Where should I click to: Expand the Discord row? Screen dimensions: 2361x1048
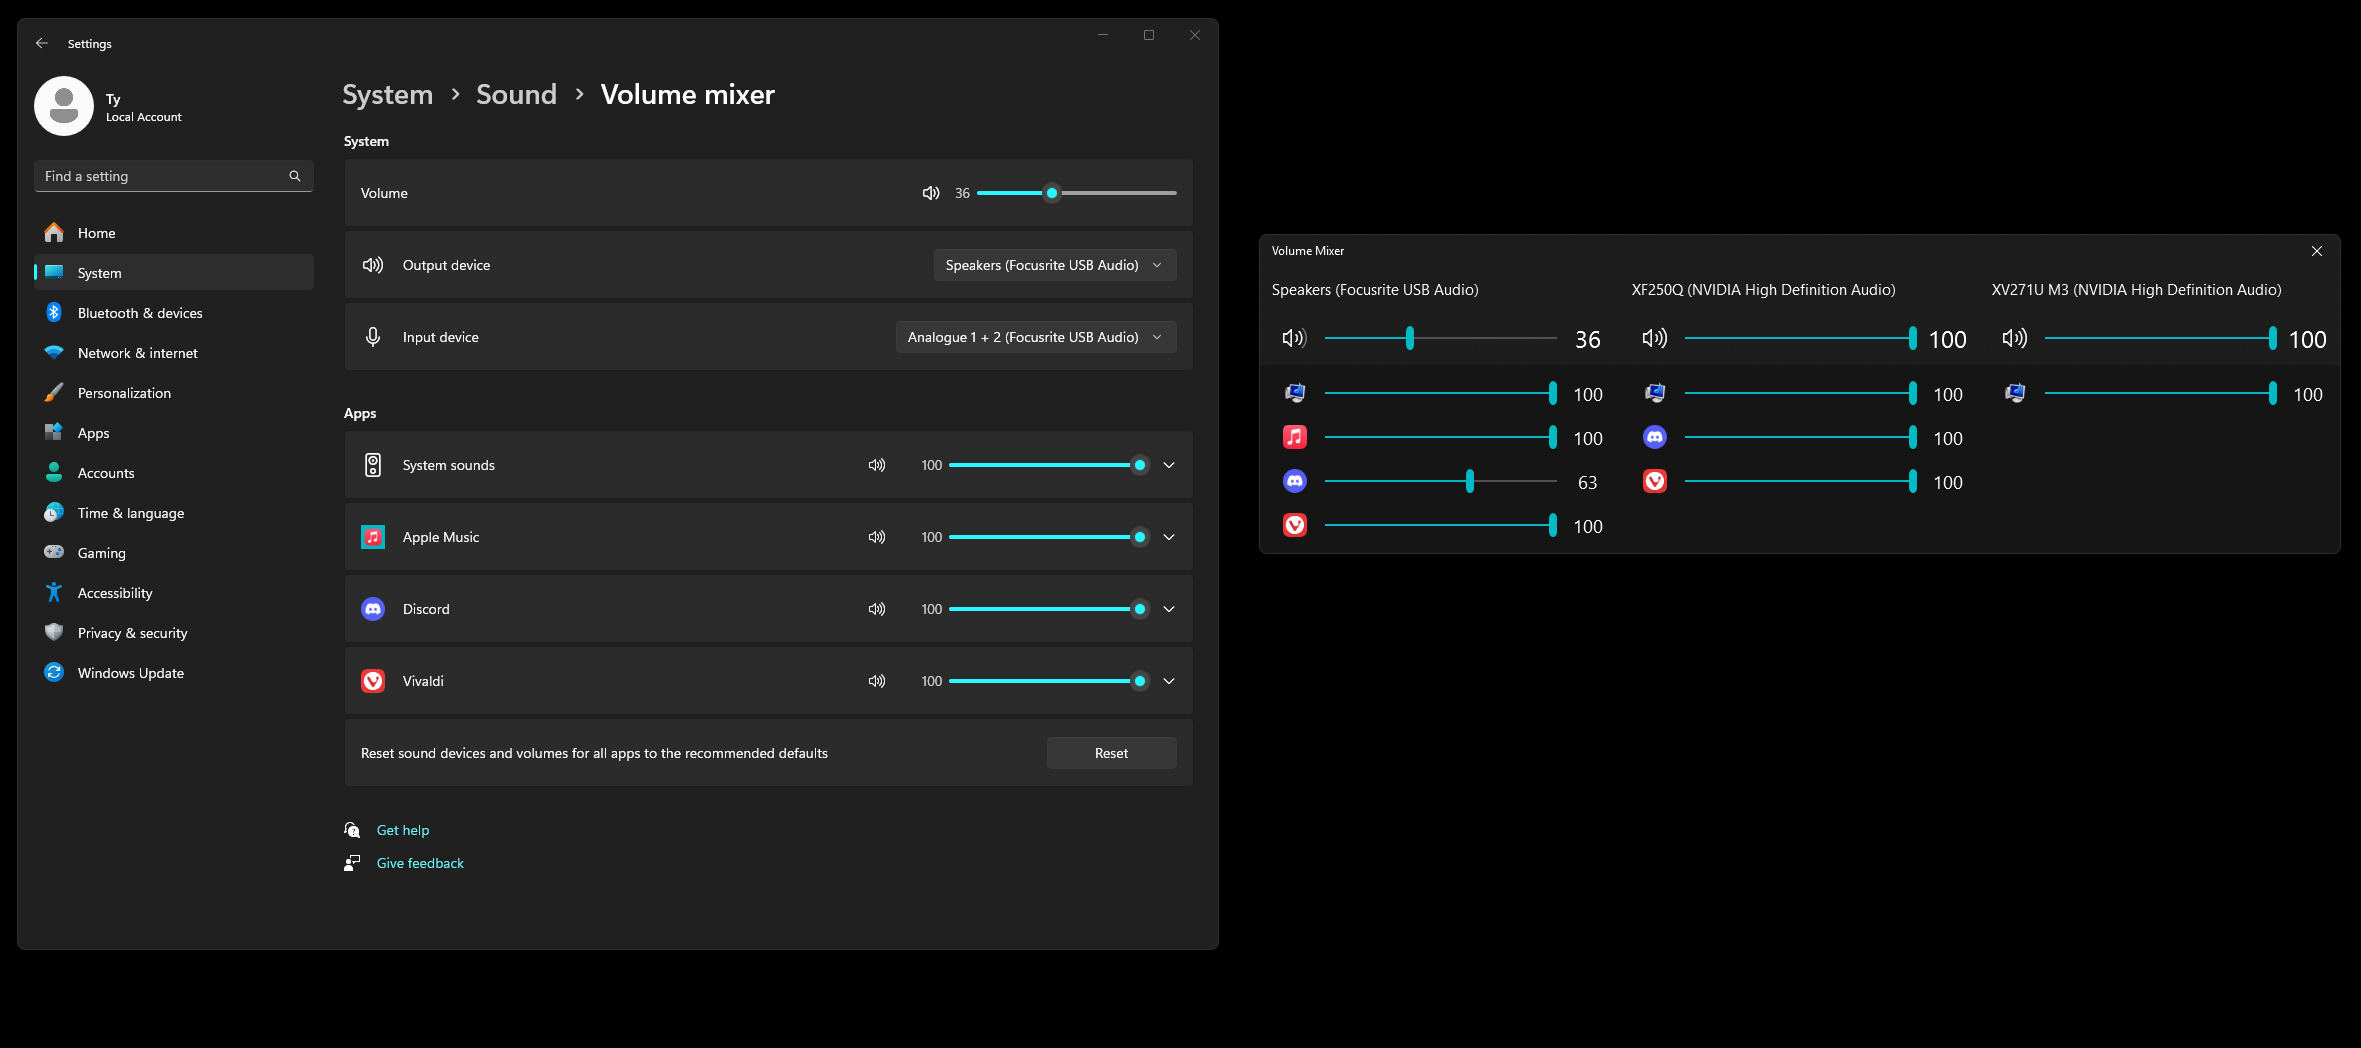click(x=1169, y=609)
